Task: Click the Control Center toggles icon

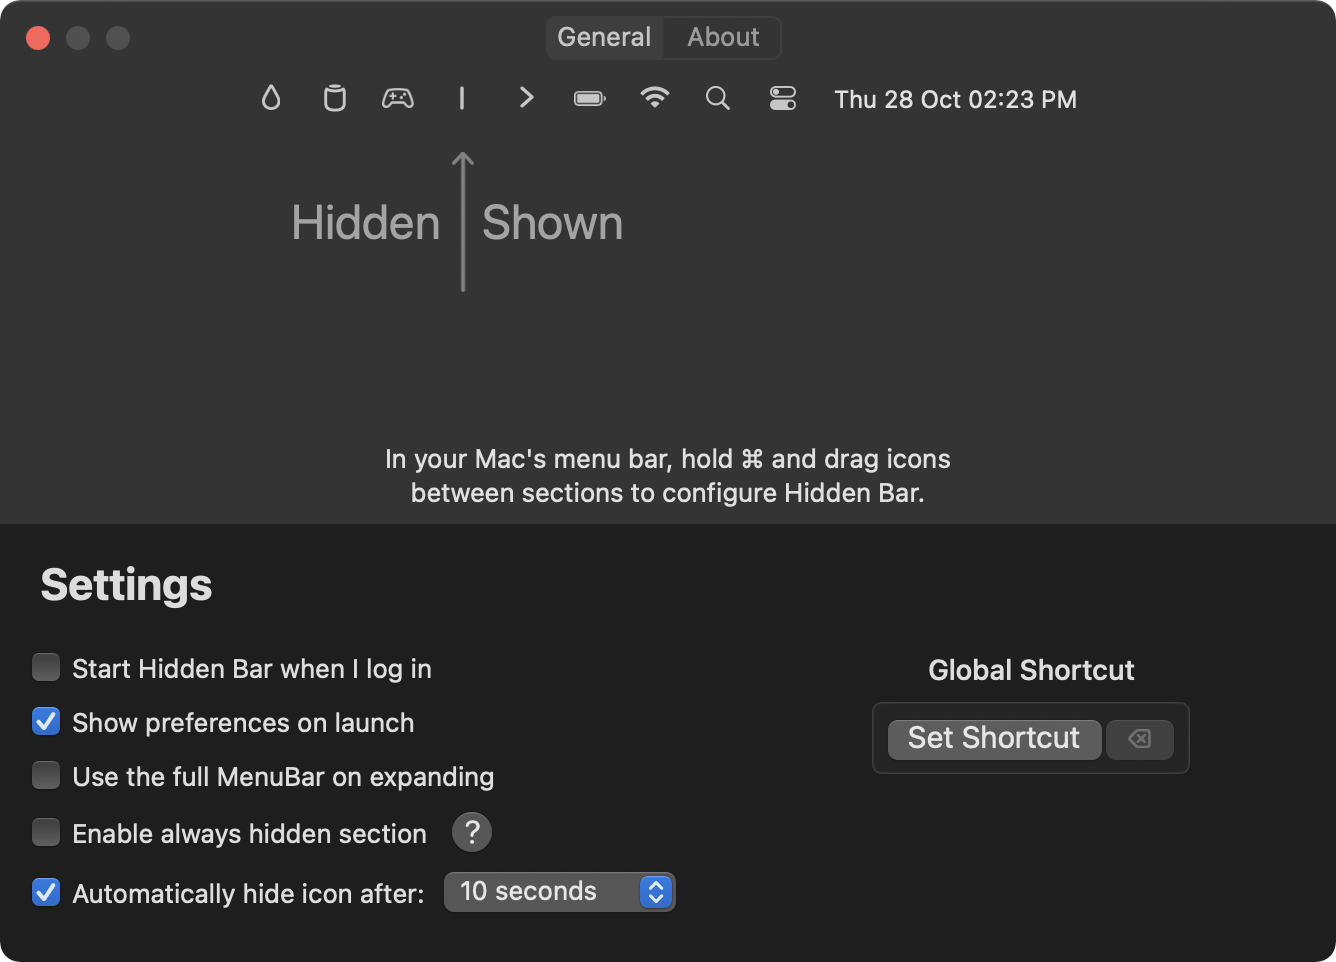Action: click(783, 98)
